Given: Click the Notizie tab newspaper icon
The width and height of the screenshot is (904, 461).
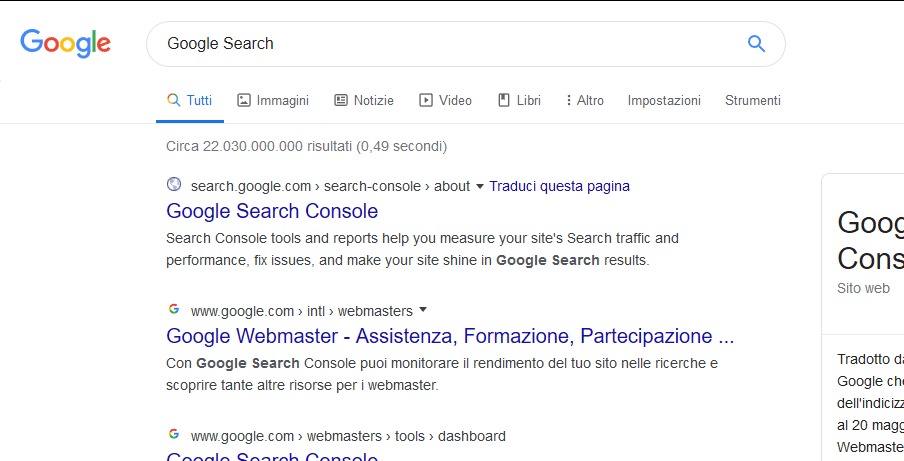Looking at the screenshot, I should [341, 100].
